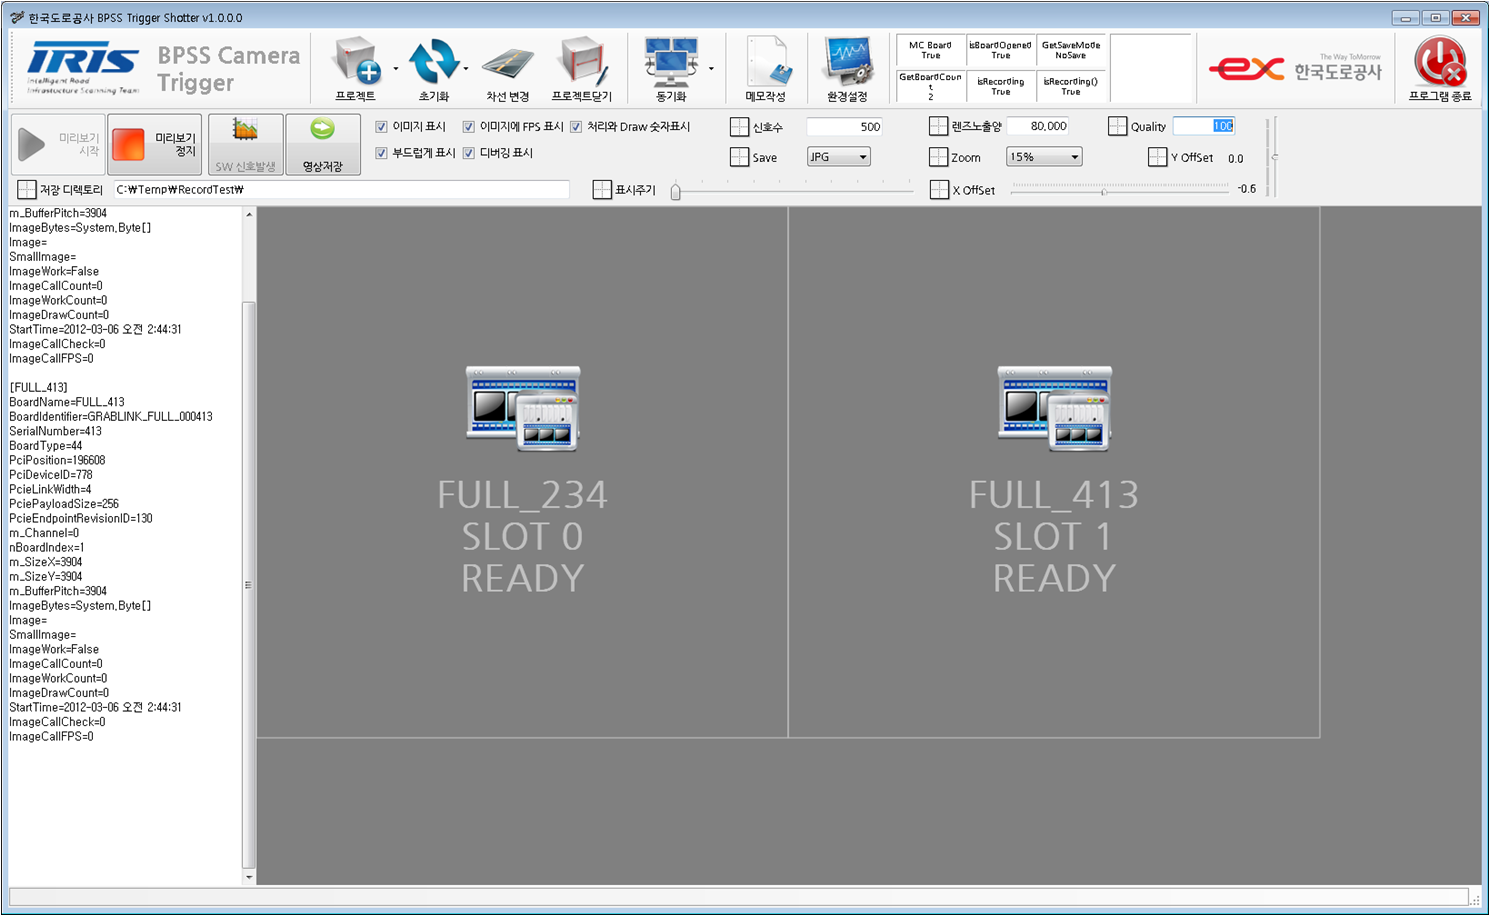The height and width of the screenshot is (916, 1490).
Task: Click the isRecording() True status cell
Action: click(x=1071, y=85)
